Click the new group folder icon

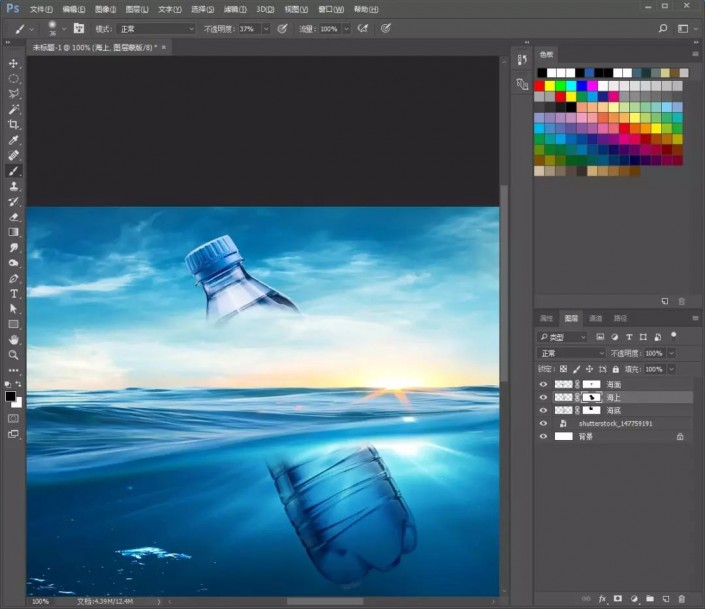(650, 599)
